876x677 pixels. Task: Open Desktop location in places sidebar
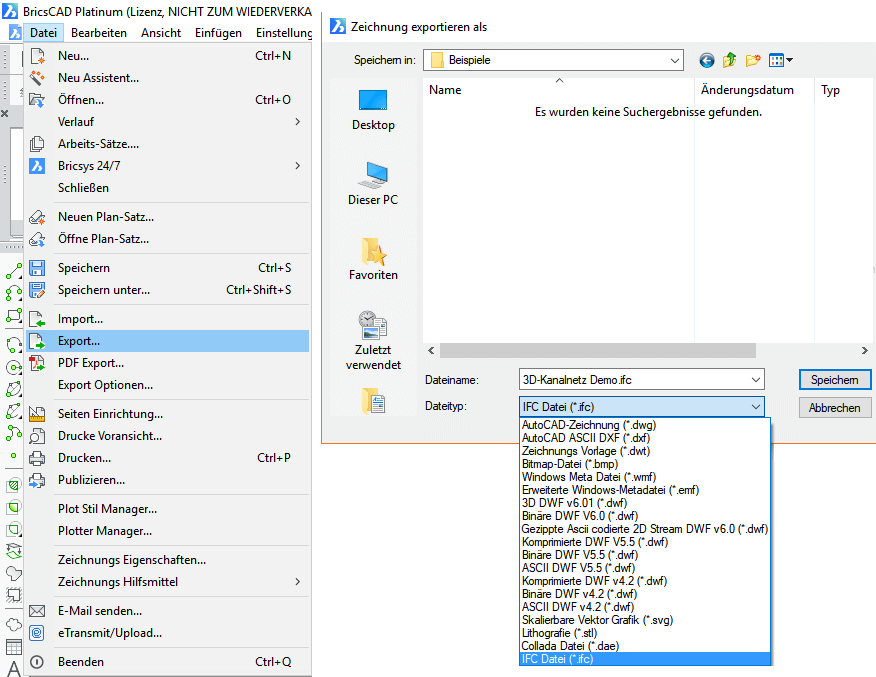pos(373,108)
